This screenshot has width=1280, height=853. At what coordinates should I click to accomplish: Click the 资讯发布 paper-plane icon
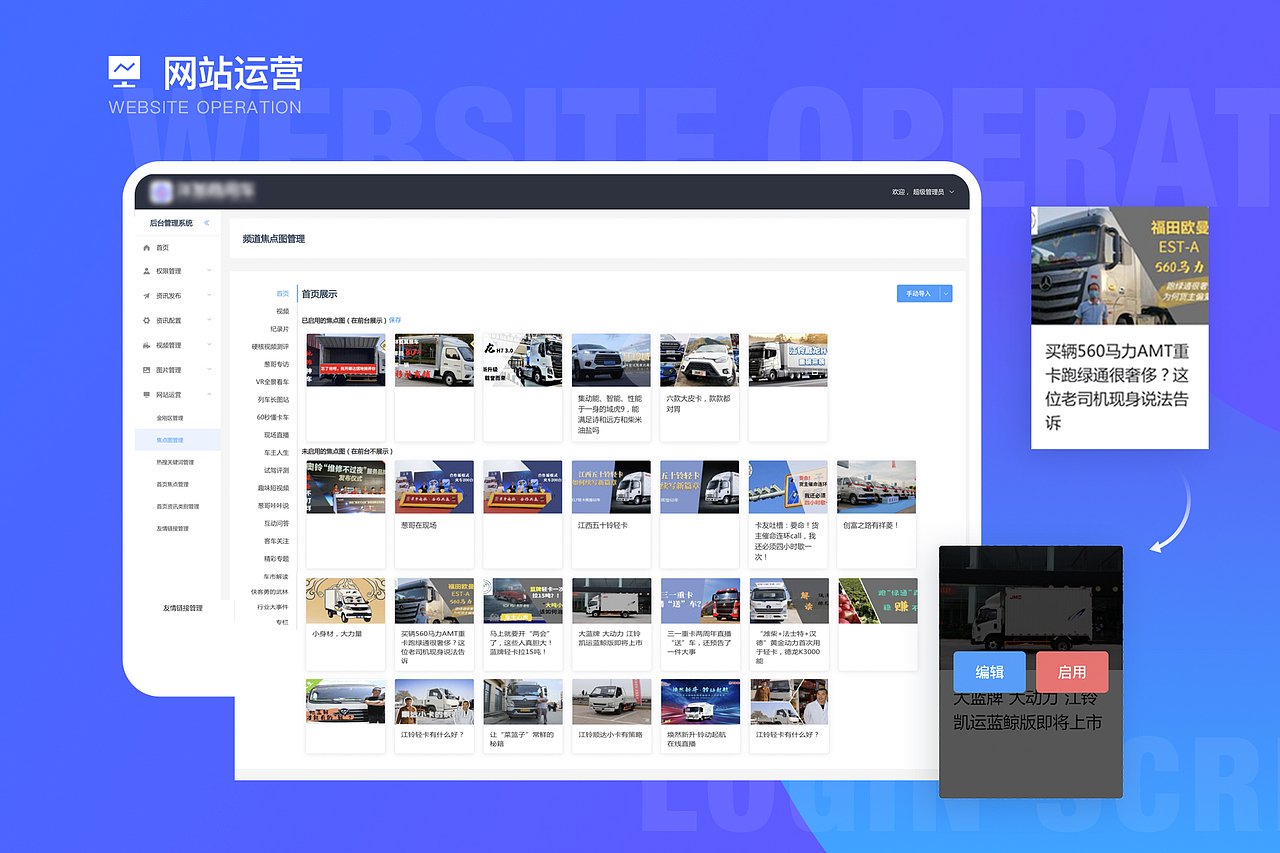click(147, 296)
